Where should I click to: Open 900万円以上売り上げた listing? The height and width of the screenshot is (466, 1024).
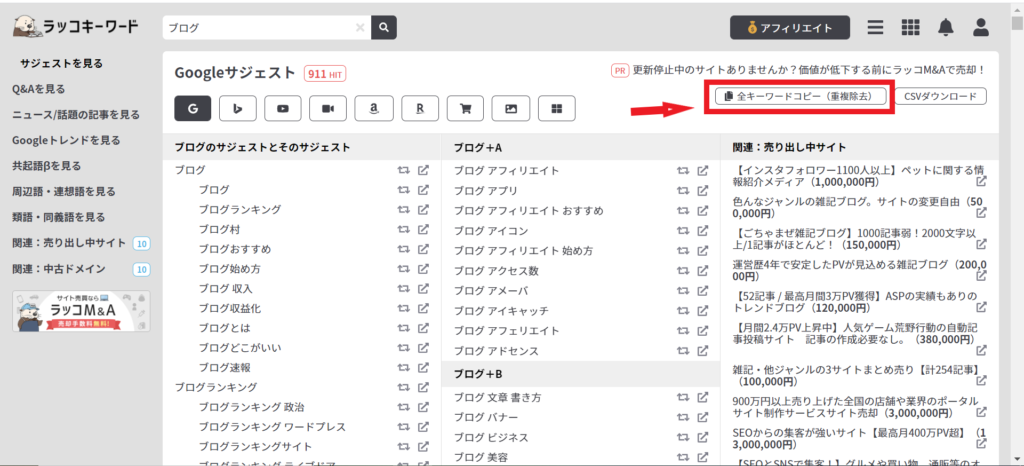coord(854,407)
